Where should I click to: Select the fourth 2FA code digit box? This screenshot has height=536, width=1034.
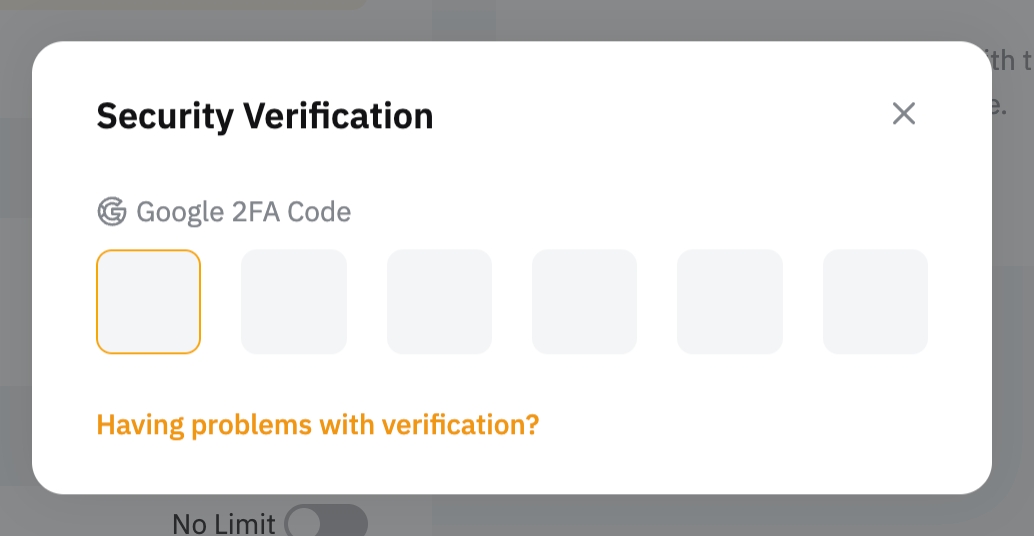tap(584, 302)
